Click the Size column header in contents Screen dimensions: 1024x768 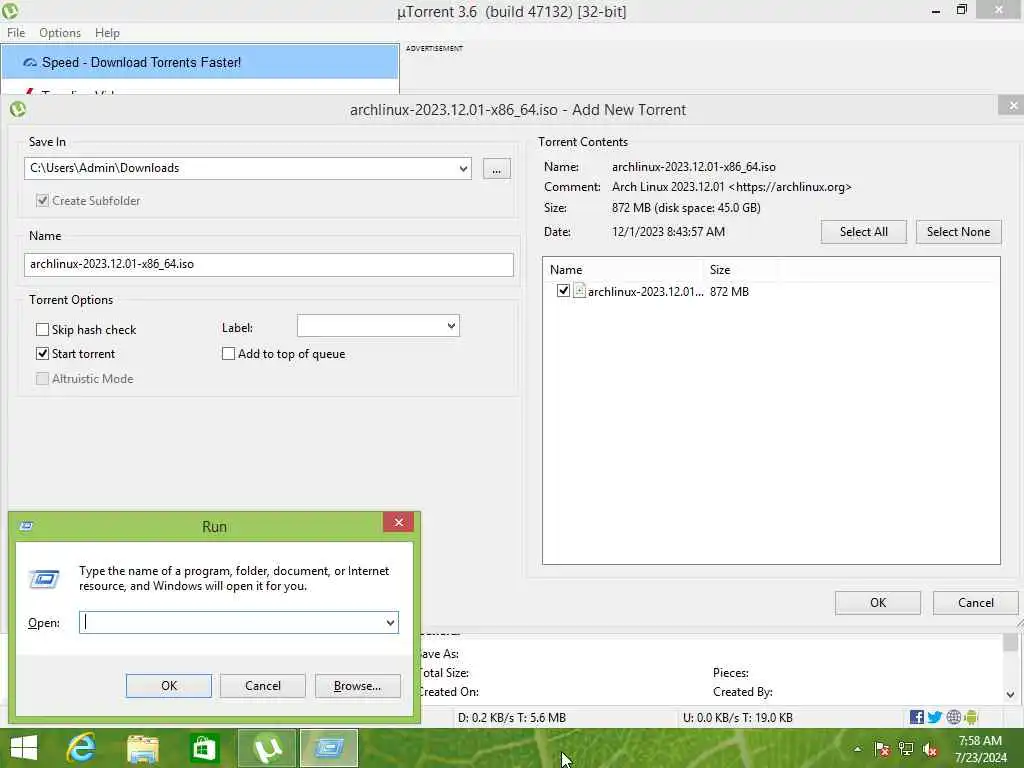tap(740, 270)
